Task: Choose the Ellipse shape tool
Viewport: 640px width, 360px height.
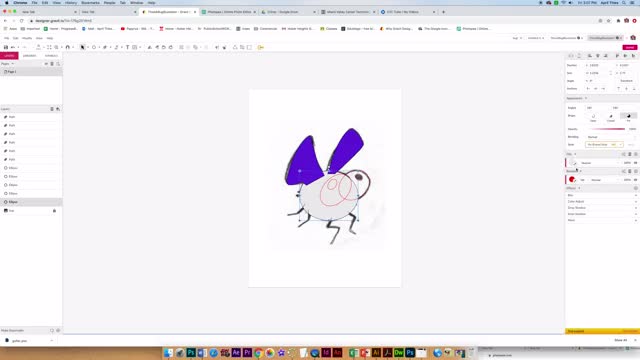Action: 94,47
